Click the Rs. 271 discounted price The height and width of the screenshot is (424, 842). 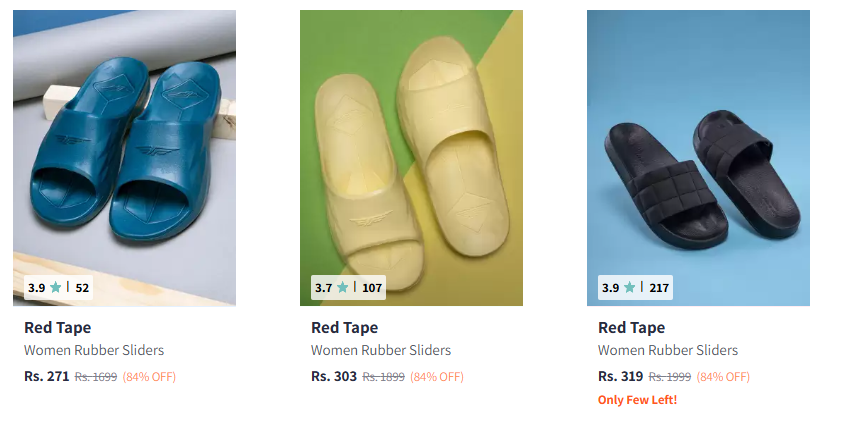tap(47, 376)
